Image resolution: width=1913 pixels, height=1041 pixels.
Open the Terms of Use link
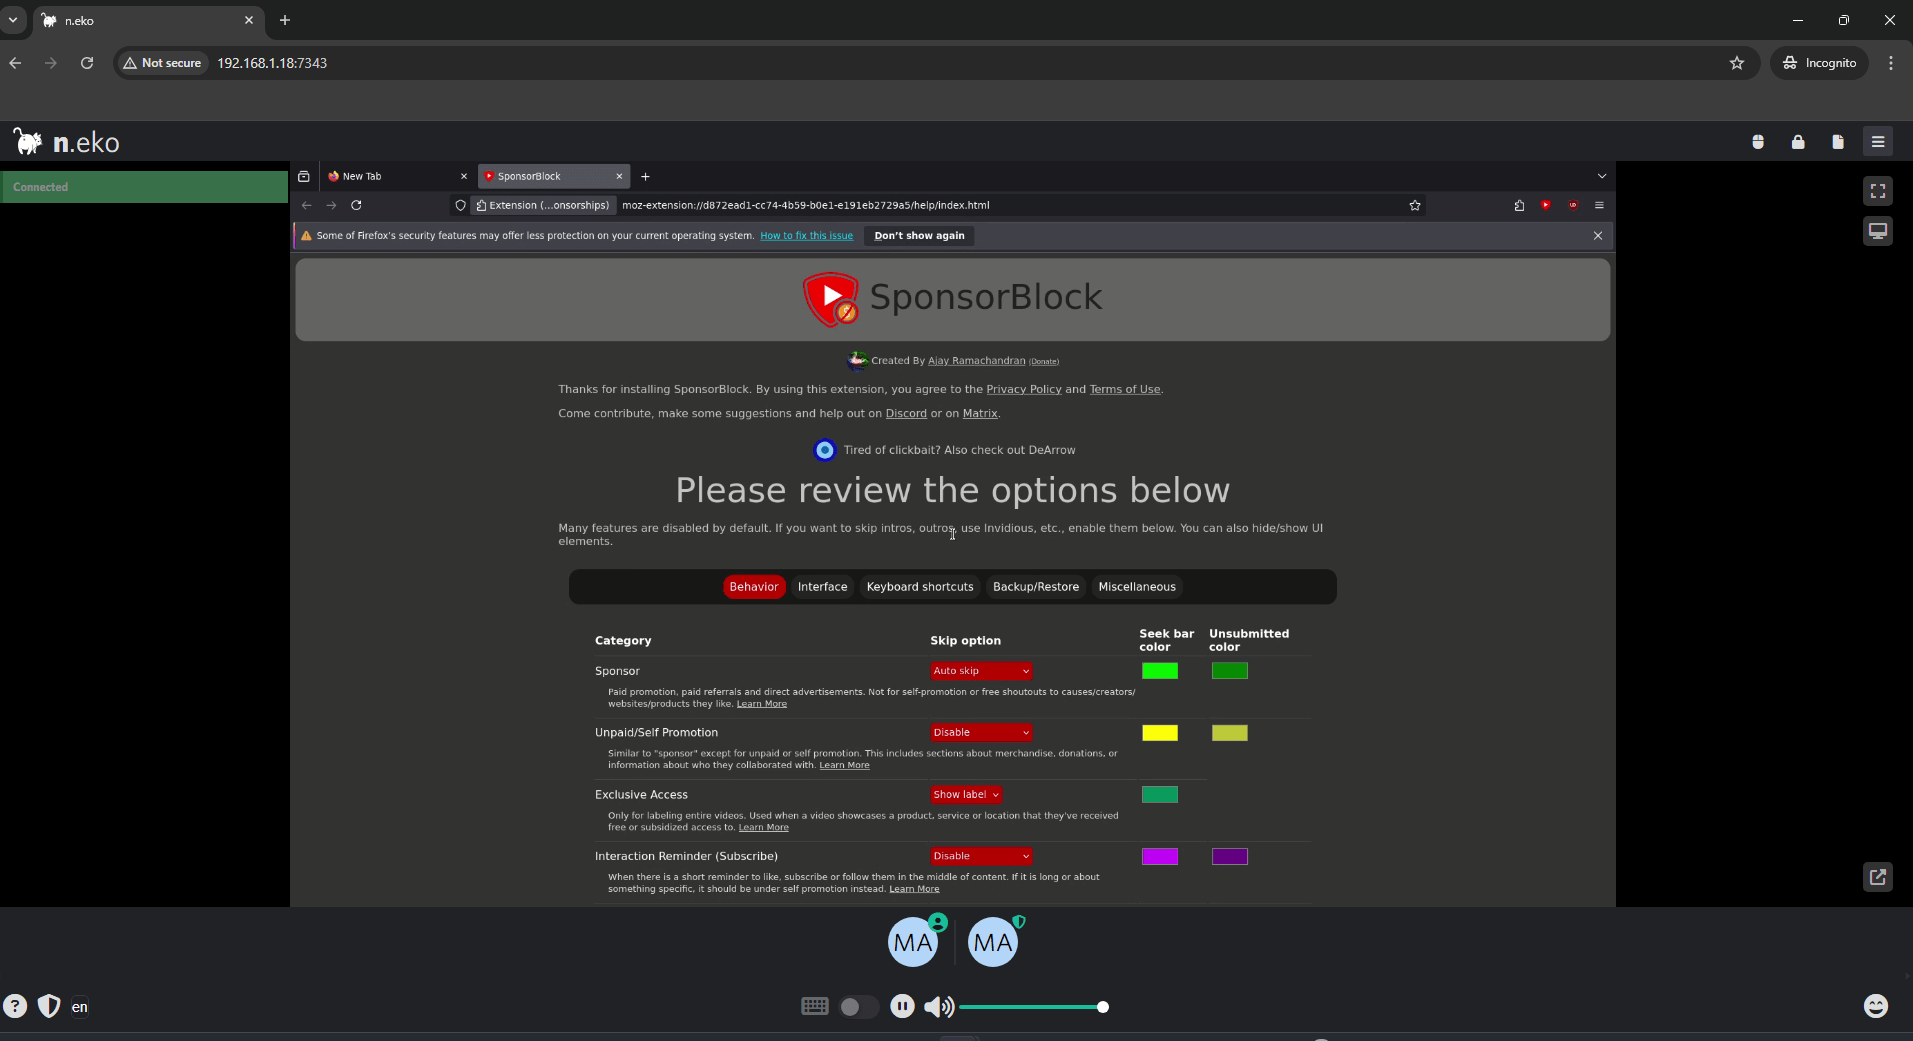click(1124, 389)
